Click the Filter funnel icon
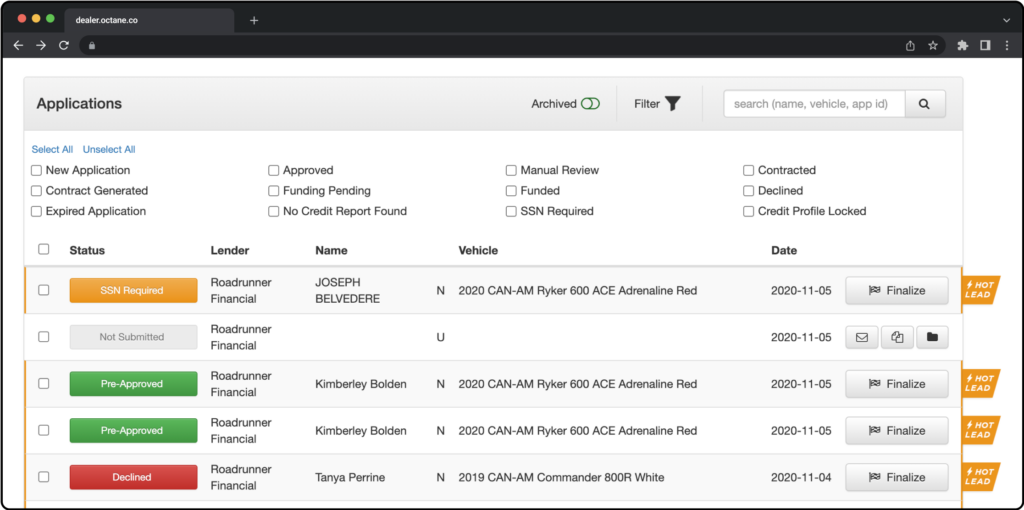Image resolution: width=1024 pixels, height=510 pixels. tap(672, 104)
